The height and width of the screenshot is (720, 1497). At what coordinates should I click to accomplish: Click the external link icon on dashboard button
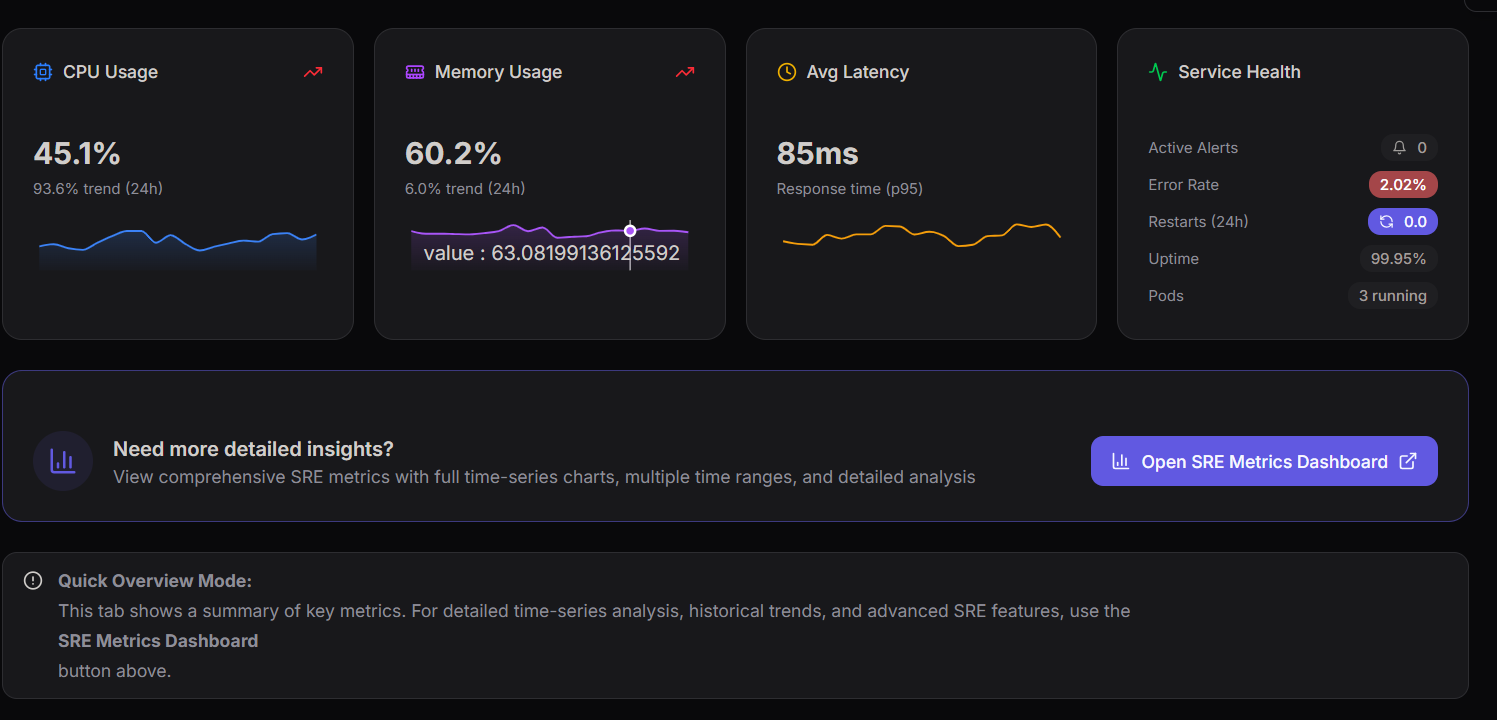coord(1408,461)
